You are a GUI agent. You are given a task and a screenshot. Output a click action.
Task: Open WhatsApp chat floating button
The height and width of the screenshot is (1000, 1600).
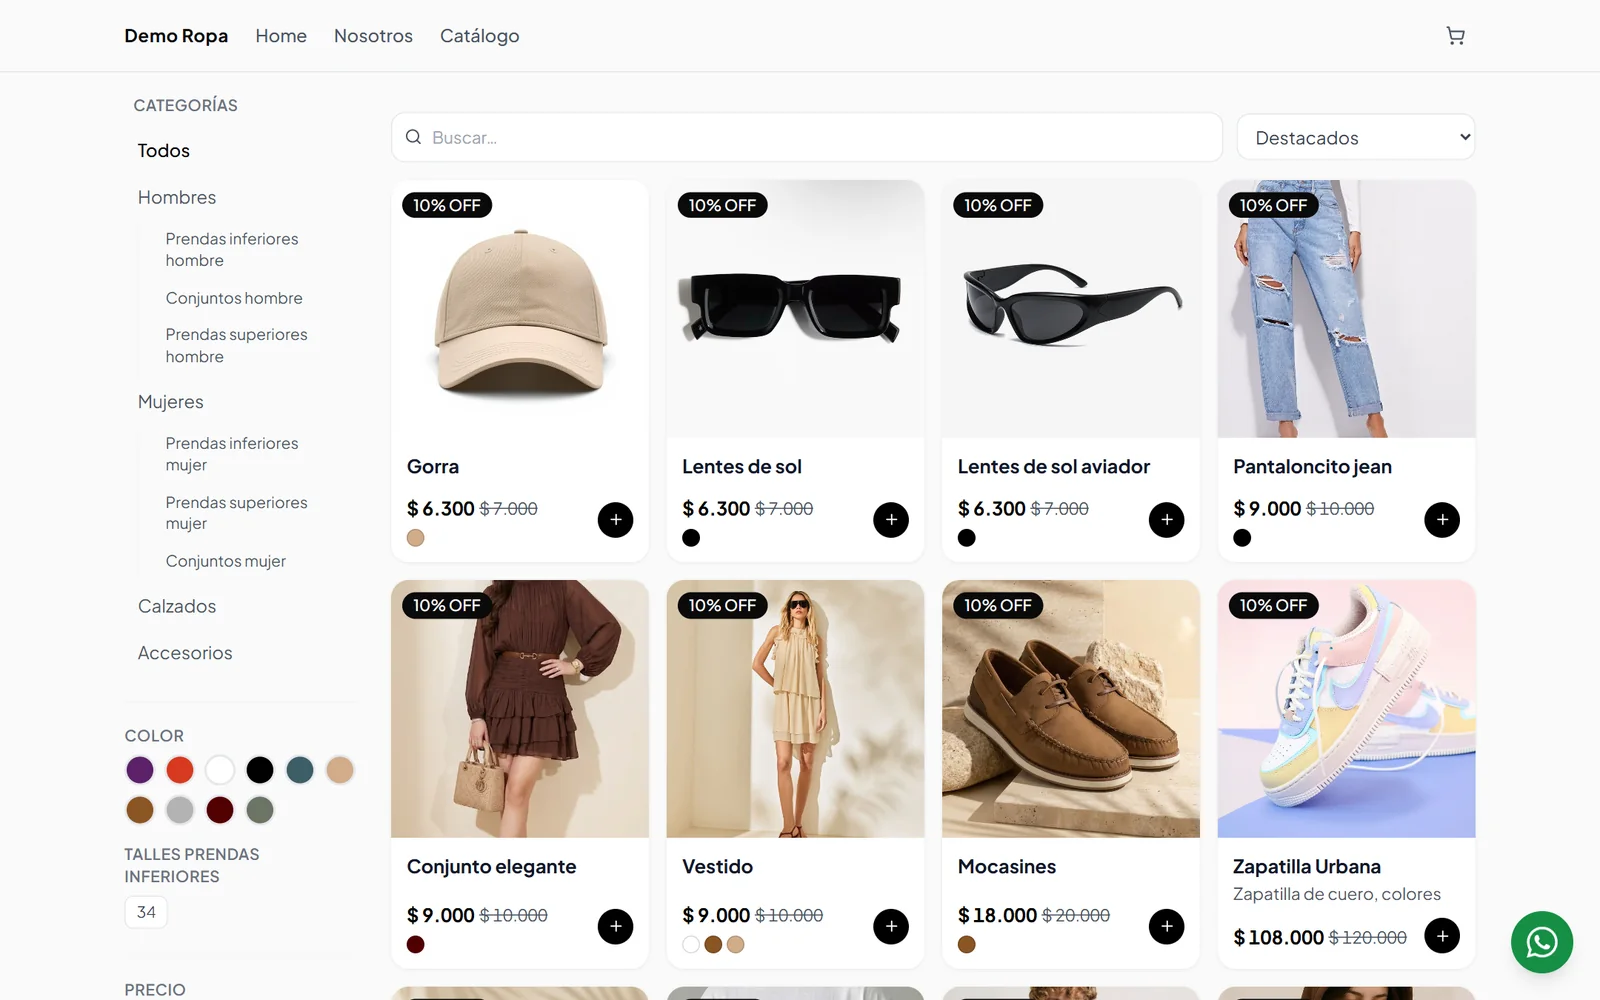(x=1541, y=942)
